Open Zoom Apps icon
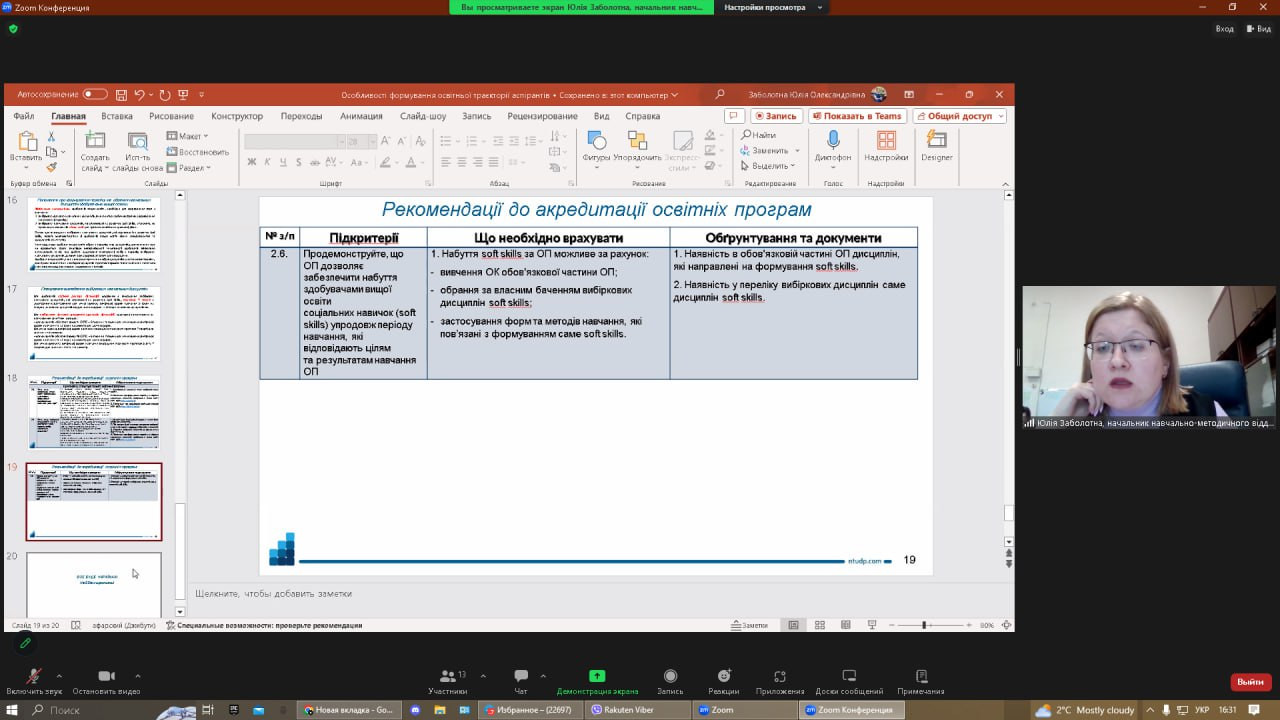The image size is (1280, 720). click(780, 677)
